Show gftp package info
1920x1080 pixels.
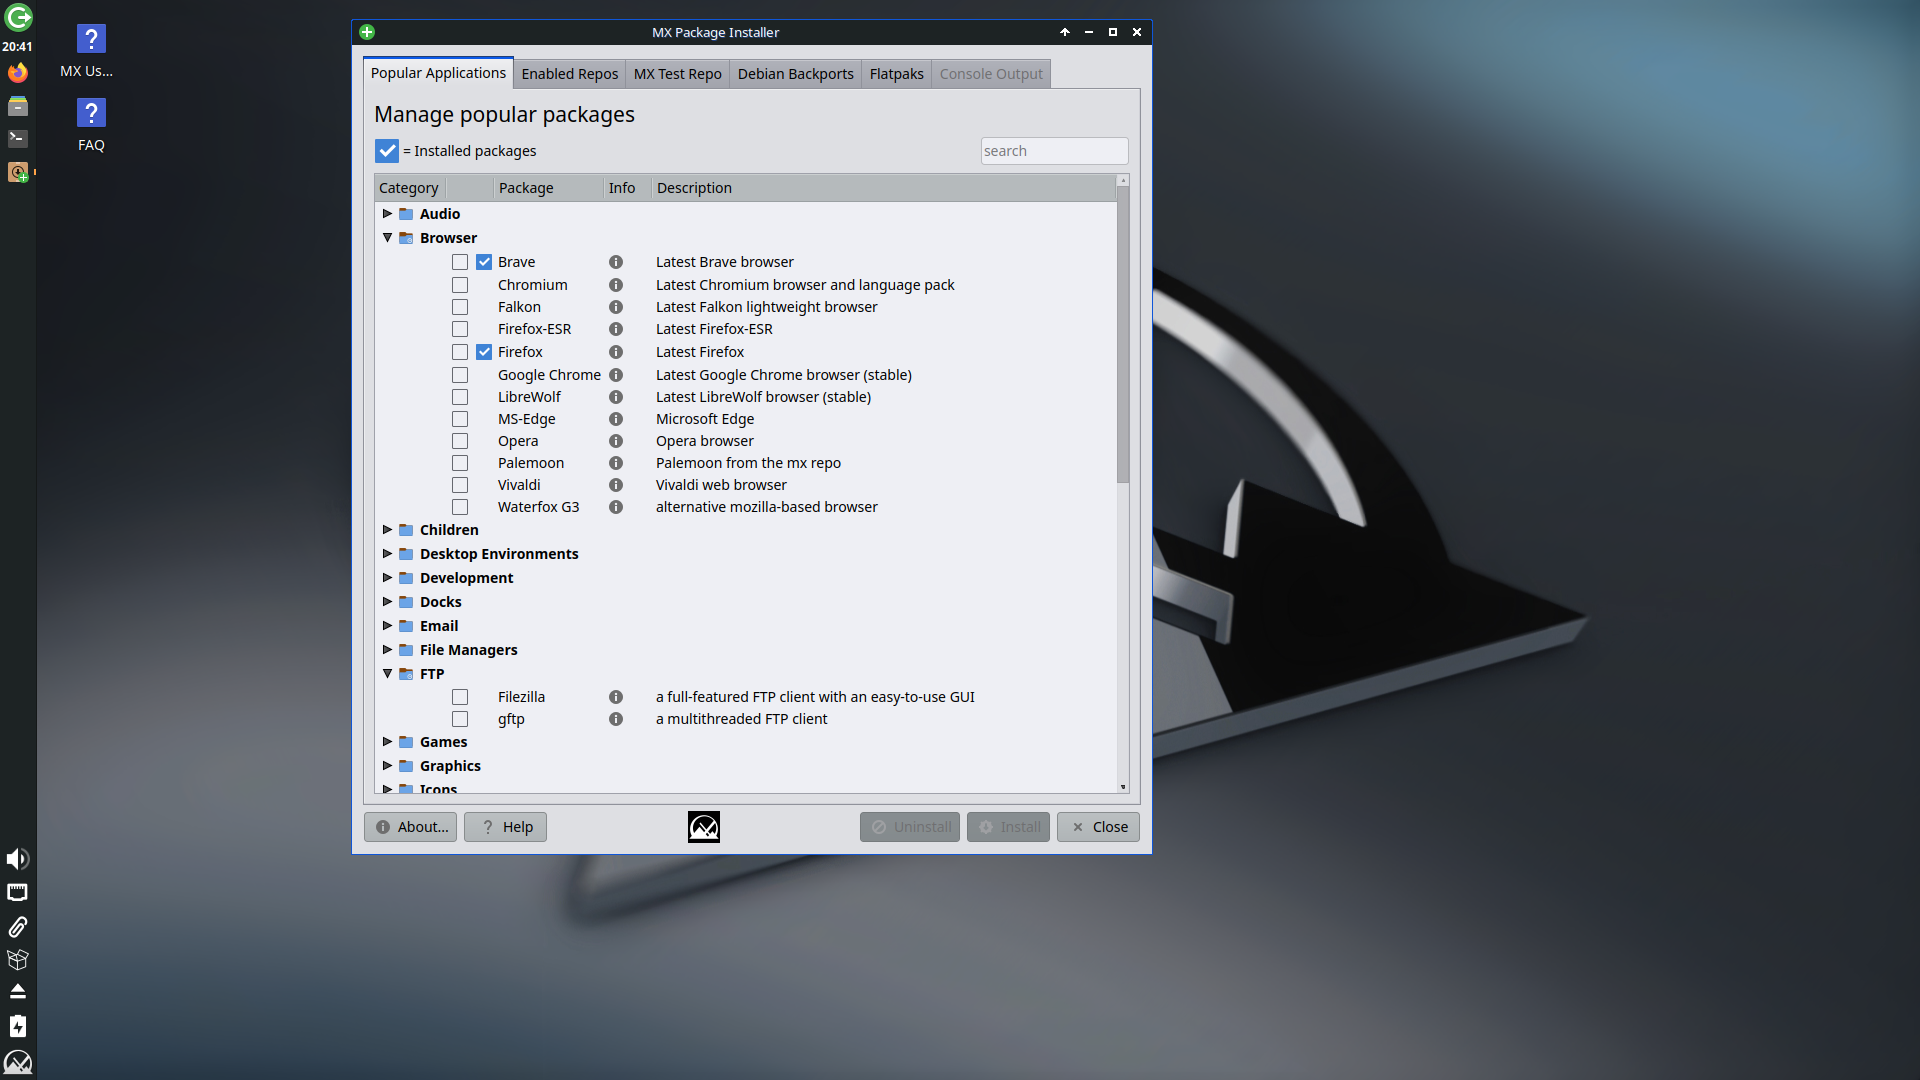pos(616,719)
